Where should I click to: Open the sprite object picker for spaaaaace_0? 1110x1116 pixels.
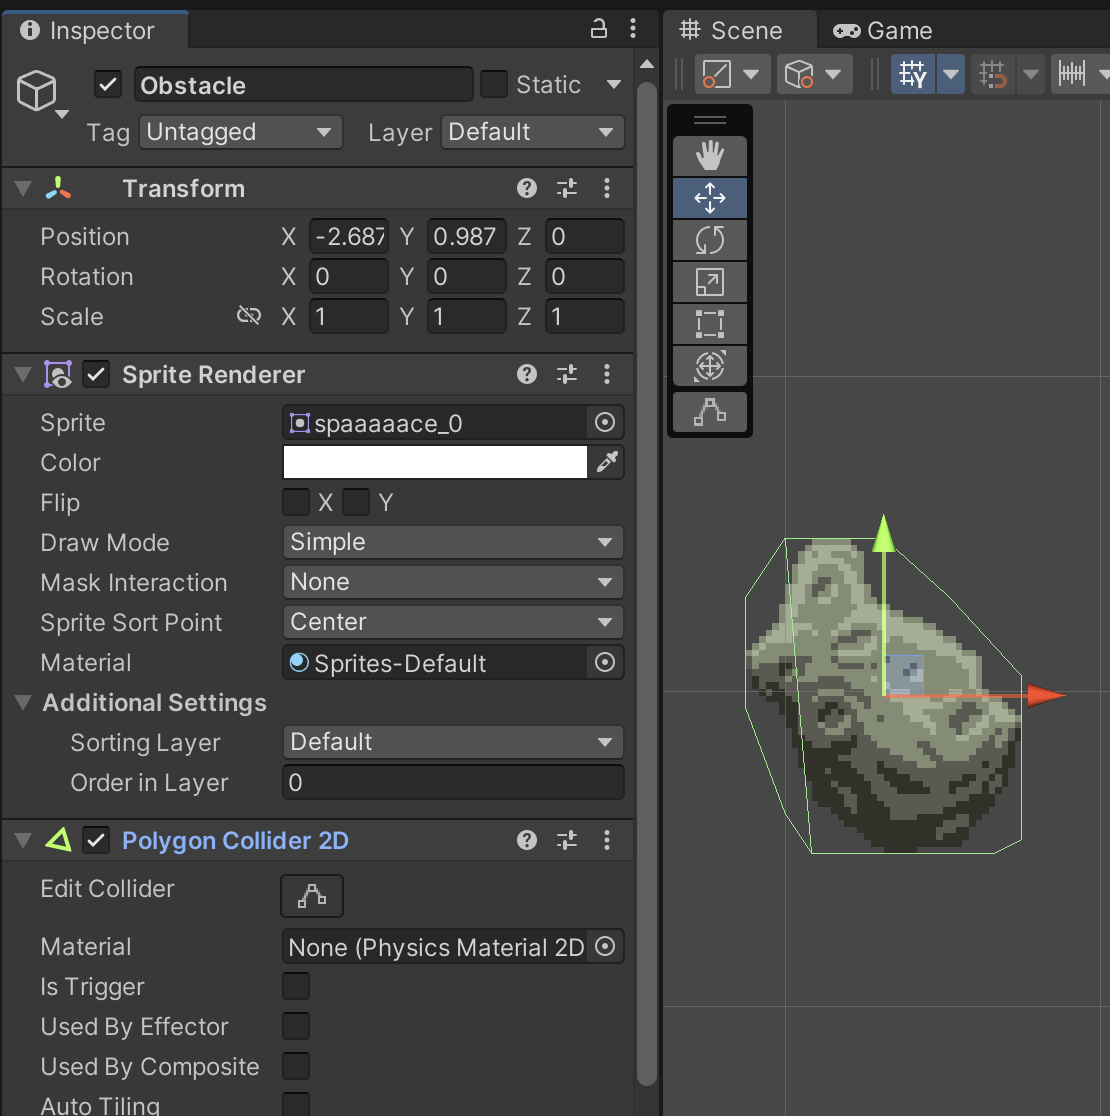pos(604,423)
